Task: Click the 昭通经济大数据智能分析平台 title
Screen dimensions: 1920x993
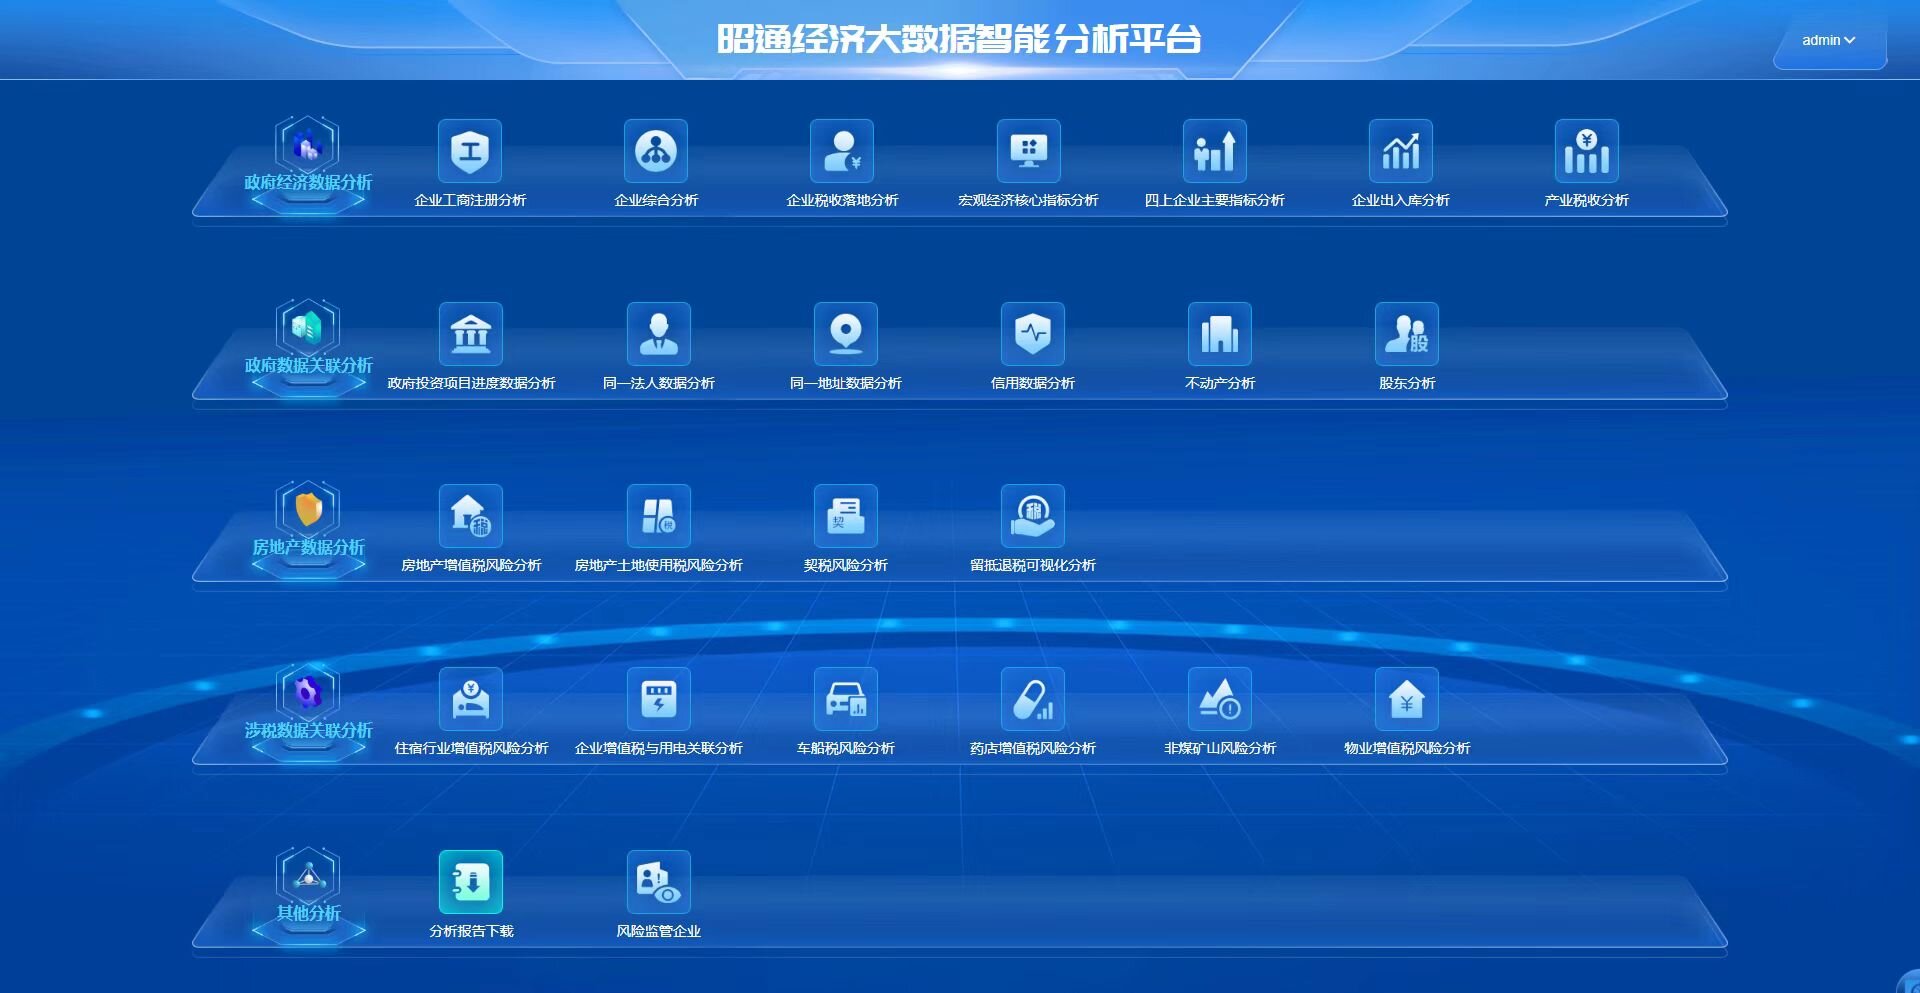Action: tap(959, 39)
